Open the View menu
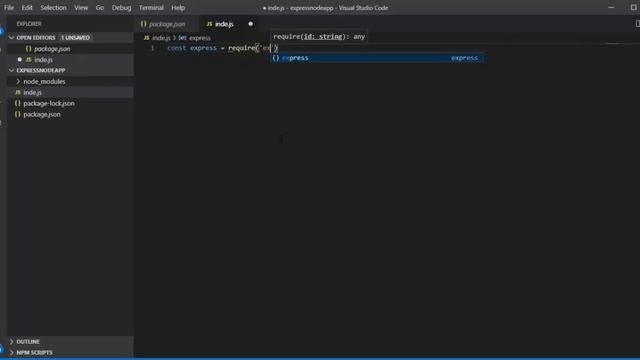Image resolution: width=640 pixels, height=360 pixels. click(81, 8)
